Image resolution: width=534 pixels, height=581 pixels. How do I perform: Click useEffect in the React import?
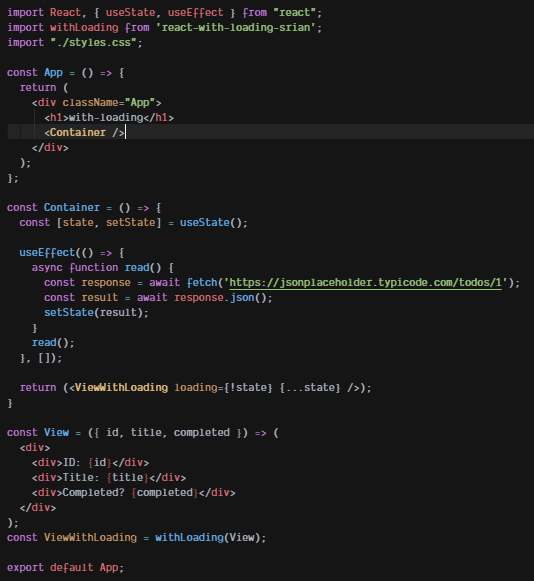click(195, 12)
